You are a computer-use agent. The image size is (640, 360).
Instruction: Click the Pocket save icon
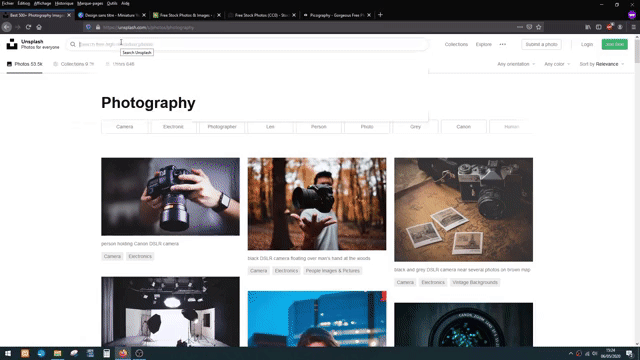point(529,27)
